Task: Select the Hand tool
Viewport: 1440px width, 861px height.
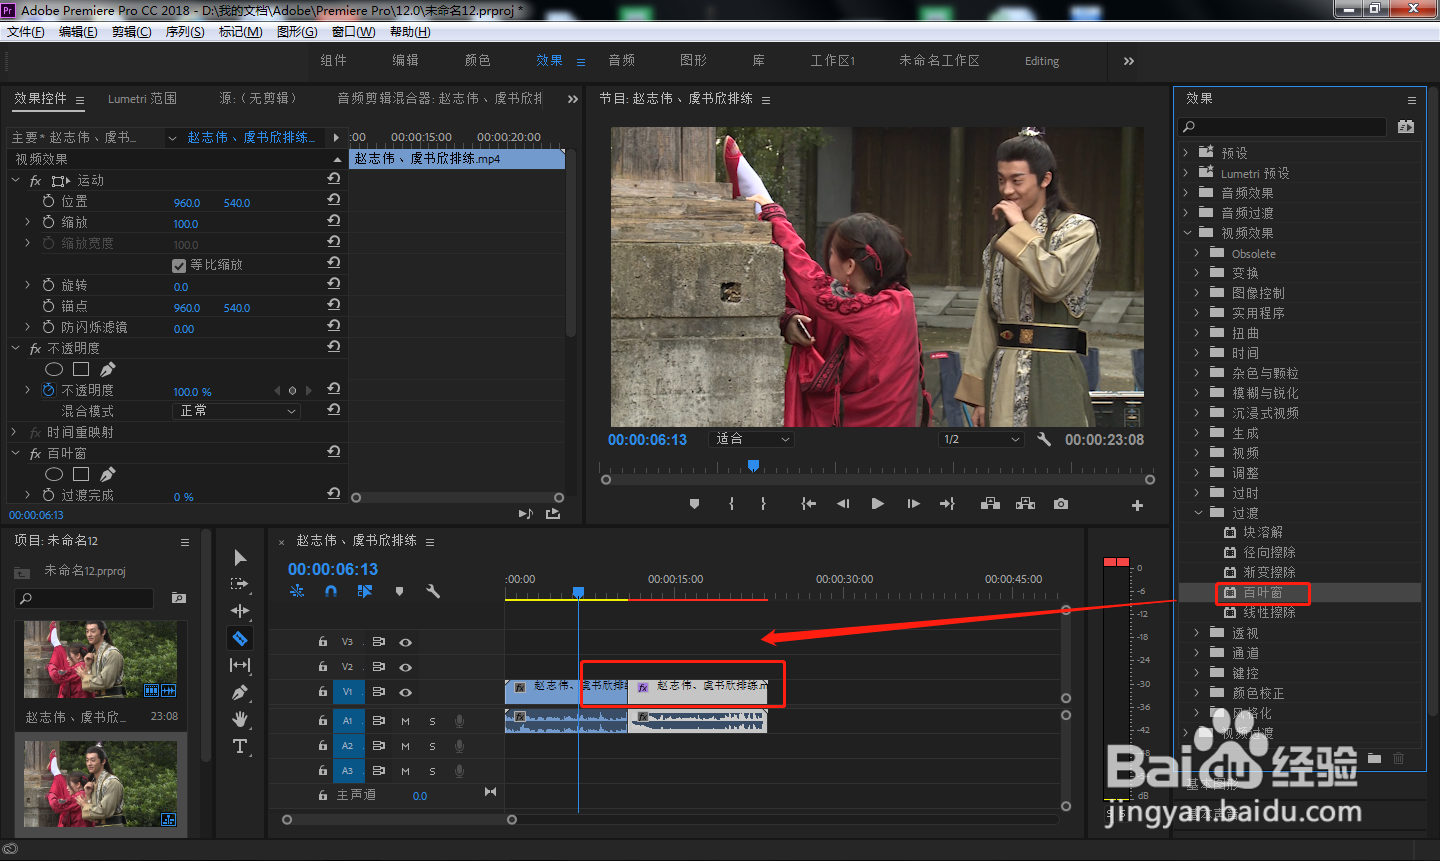Action: pyautogui.click(x=240, y=719)
